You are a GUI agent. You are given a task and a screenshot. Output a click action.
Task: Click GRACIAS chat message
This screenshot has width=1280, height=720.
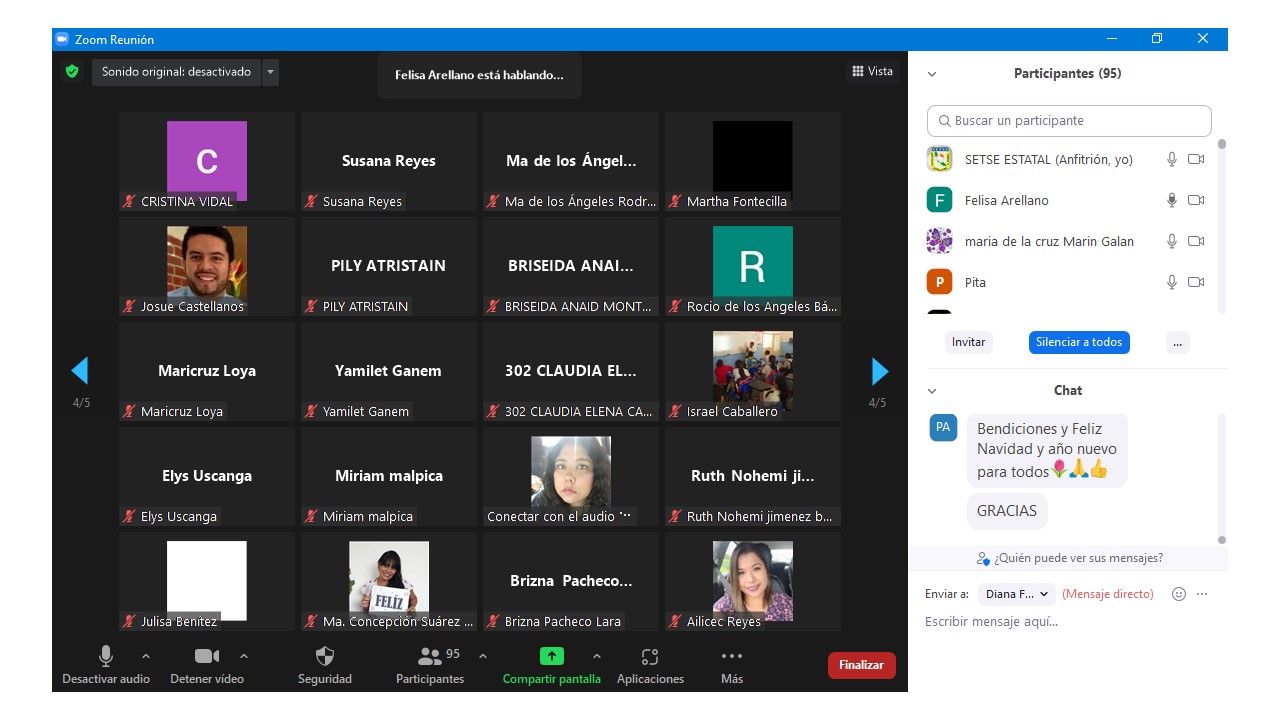click(1007, 511)
